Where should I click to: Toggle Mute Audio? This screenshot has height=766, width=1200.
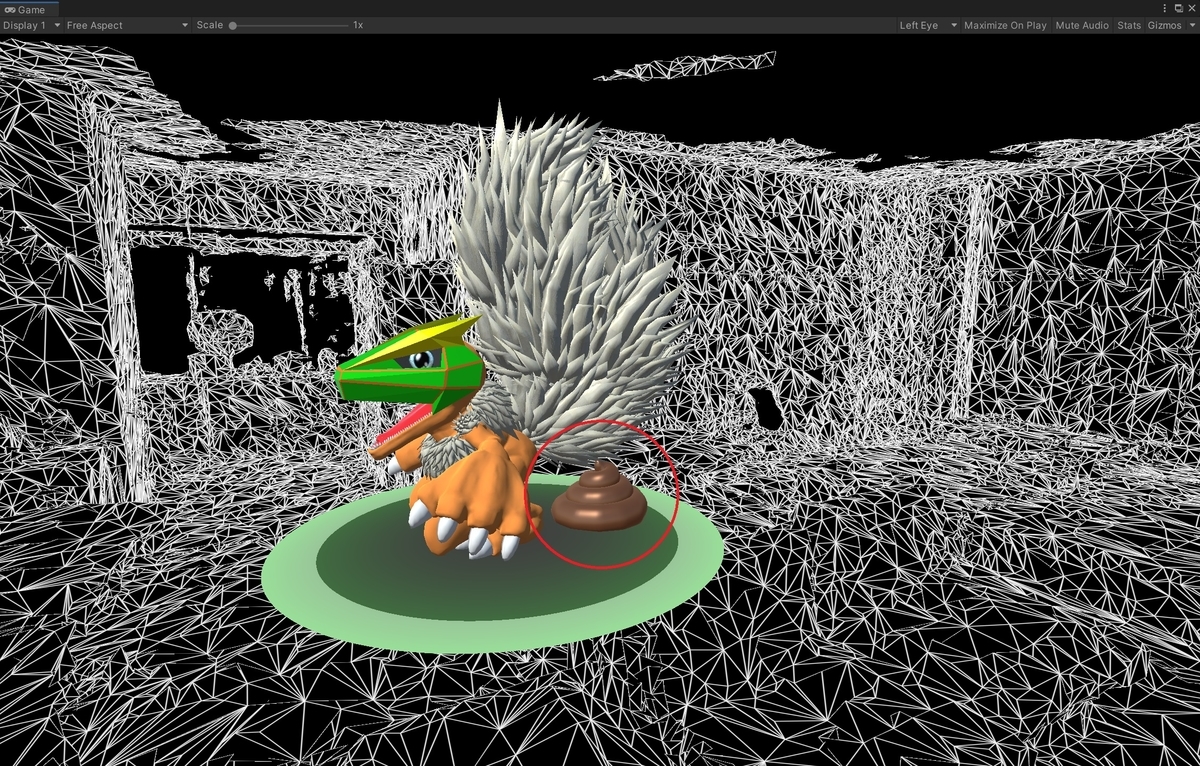coord(1082,25)
